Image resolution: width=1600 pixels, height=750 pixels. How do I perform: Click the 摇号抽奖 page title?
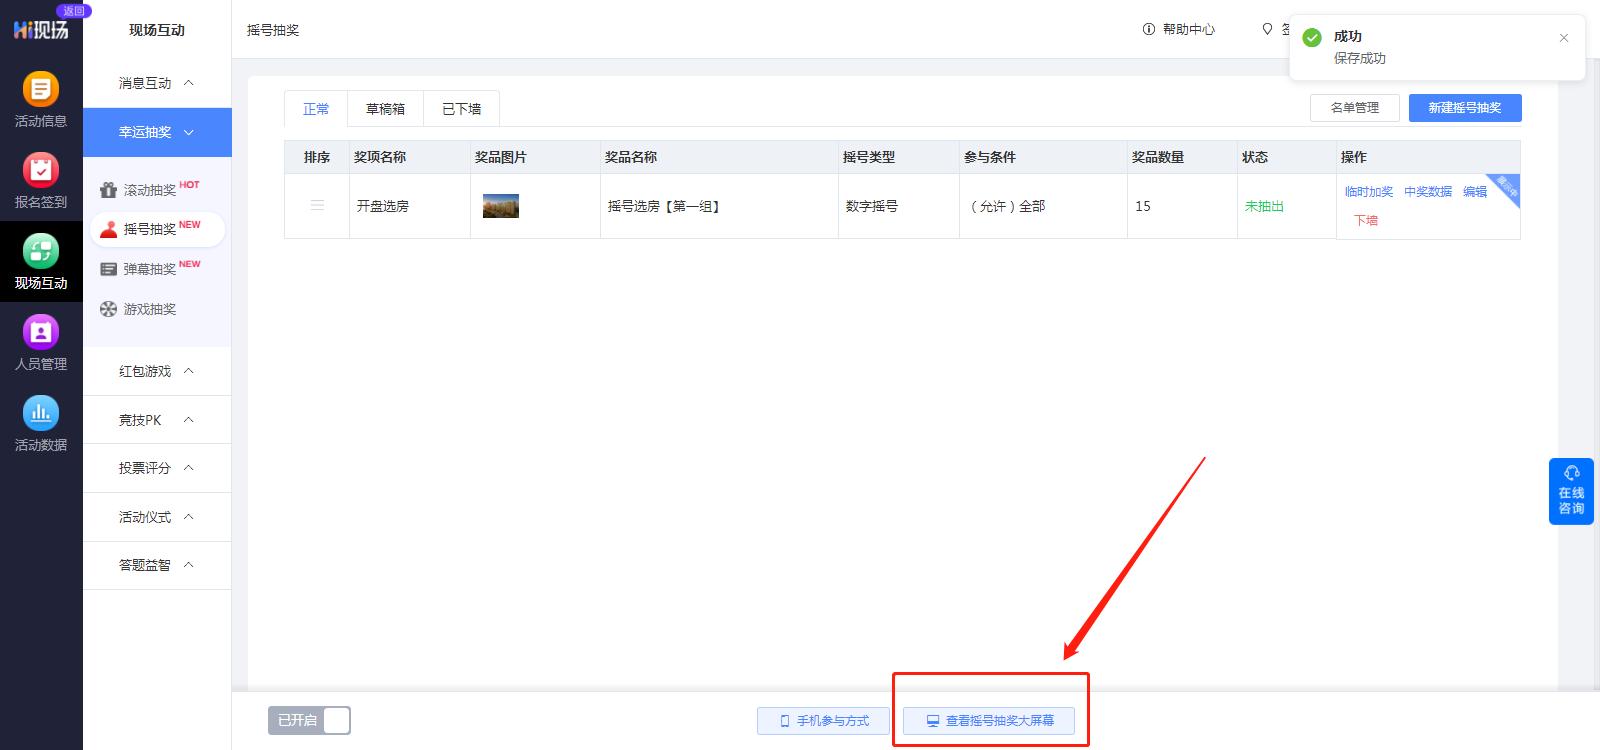tap(273, 30)
